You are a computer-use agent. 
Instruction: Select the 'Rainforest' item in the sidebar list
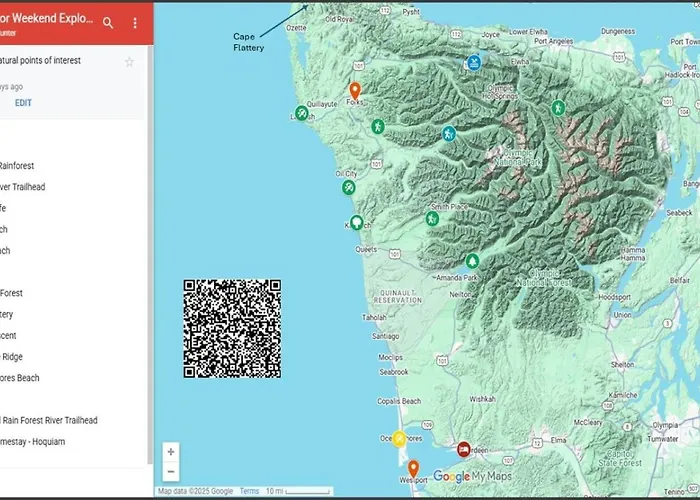17,166
